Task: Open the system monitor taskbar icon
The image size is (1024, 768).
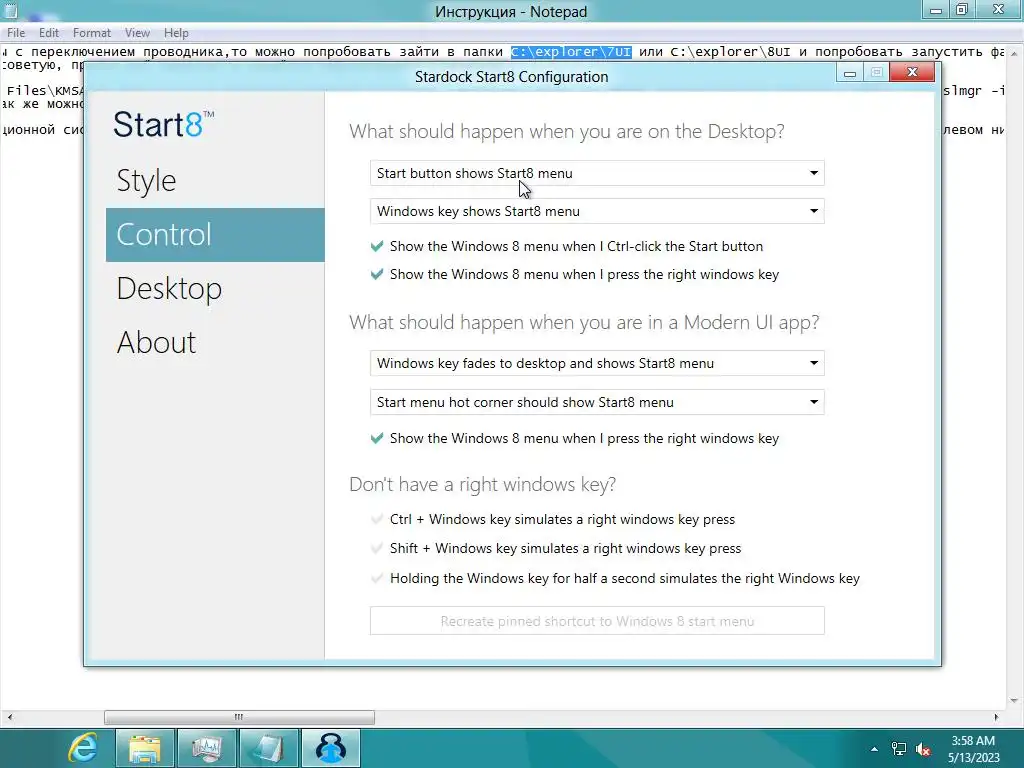Action: point(206,748)
